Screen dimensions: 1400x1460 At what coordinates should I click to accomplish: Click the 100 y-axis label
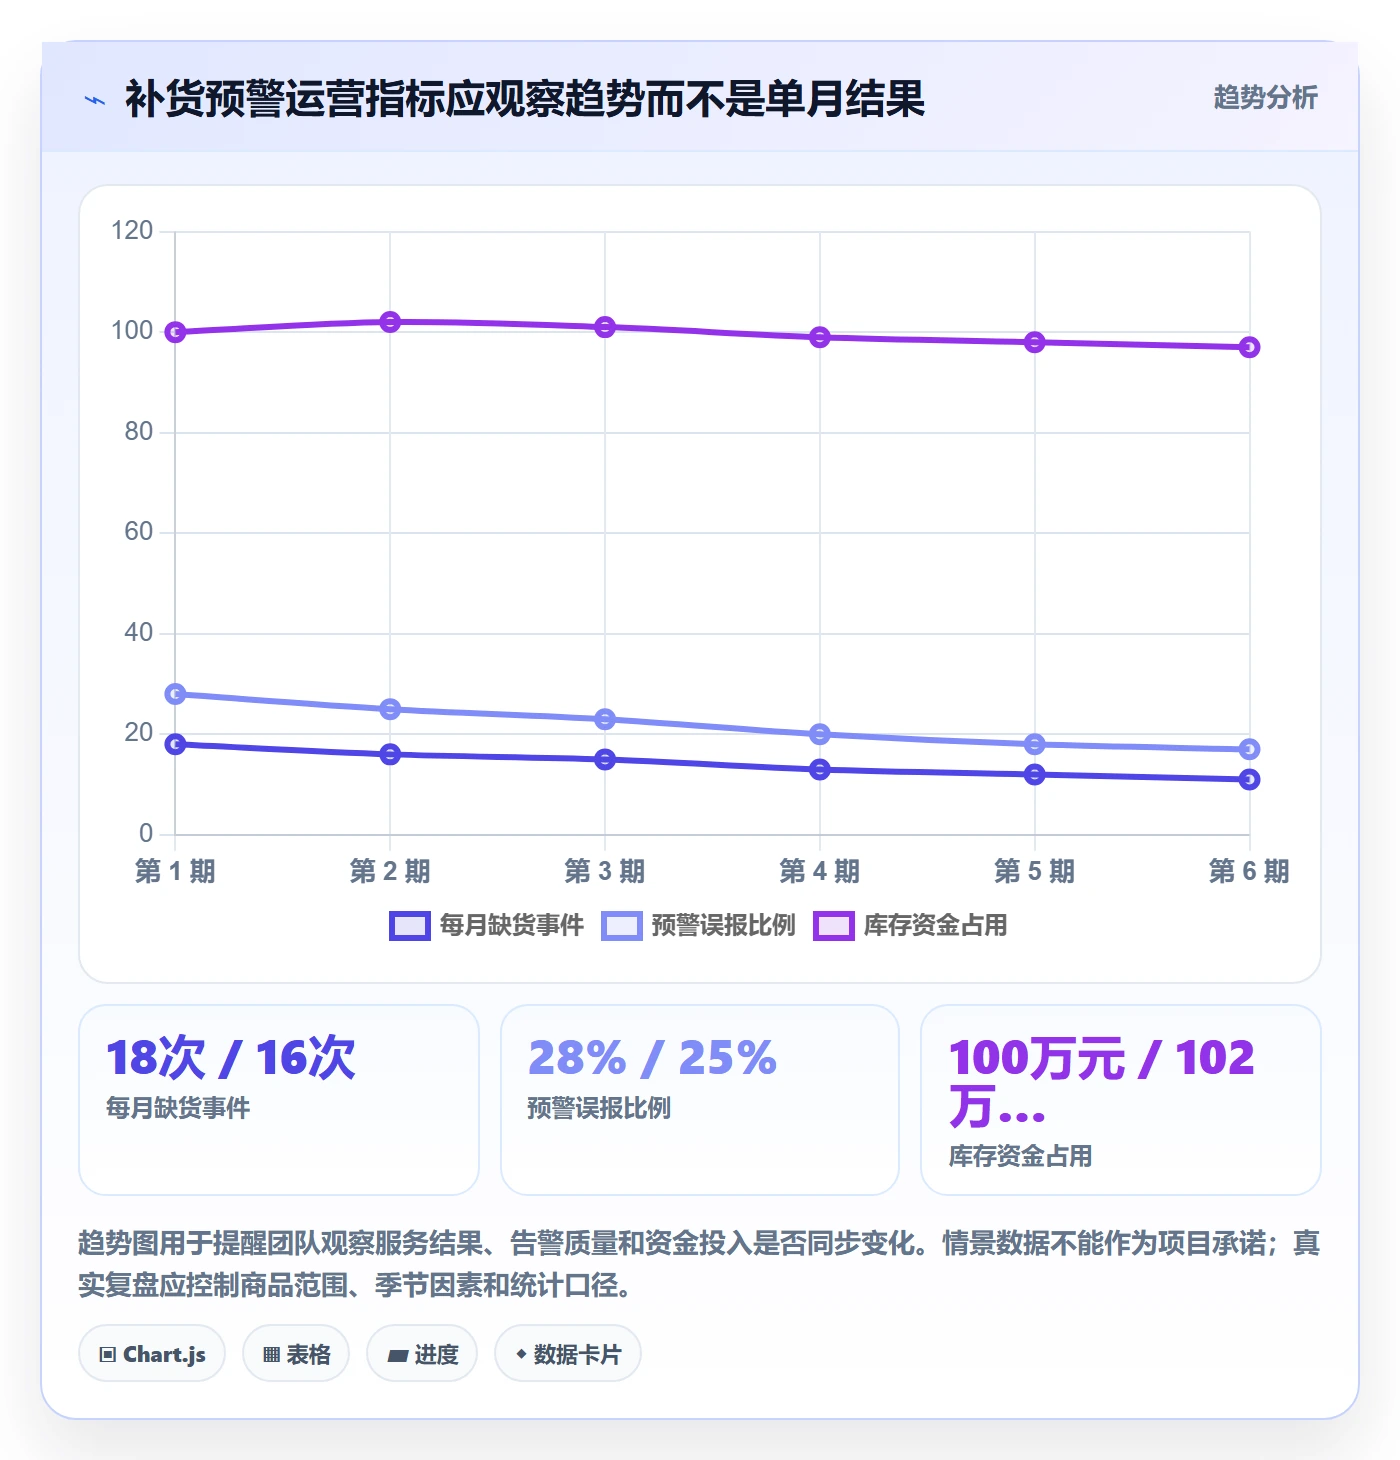tap(132, 331)
